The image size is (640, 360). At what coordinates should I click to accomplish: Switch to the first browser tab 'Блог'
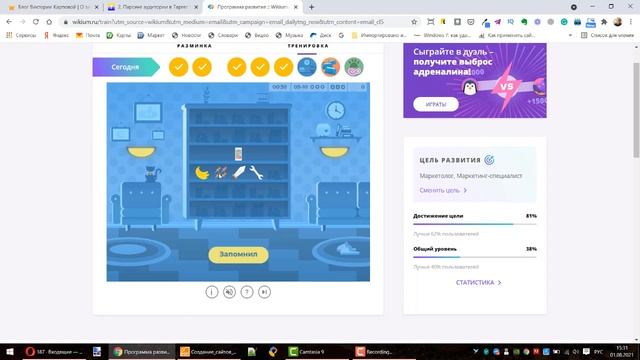coord(53,7)
